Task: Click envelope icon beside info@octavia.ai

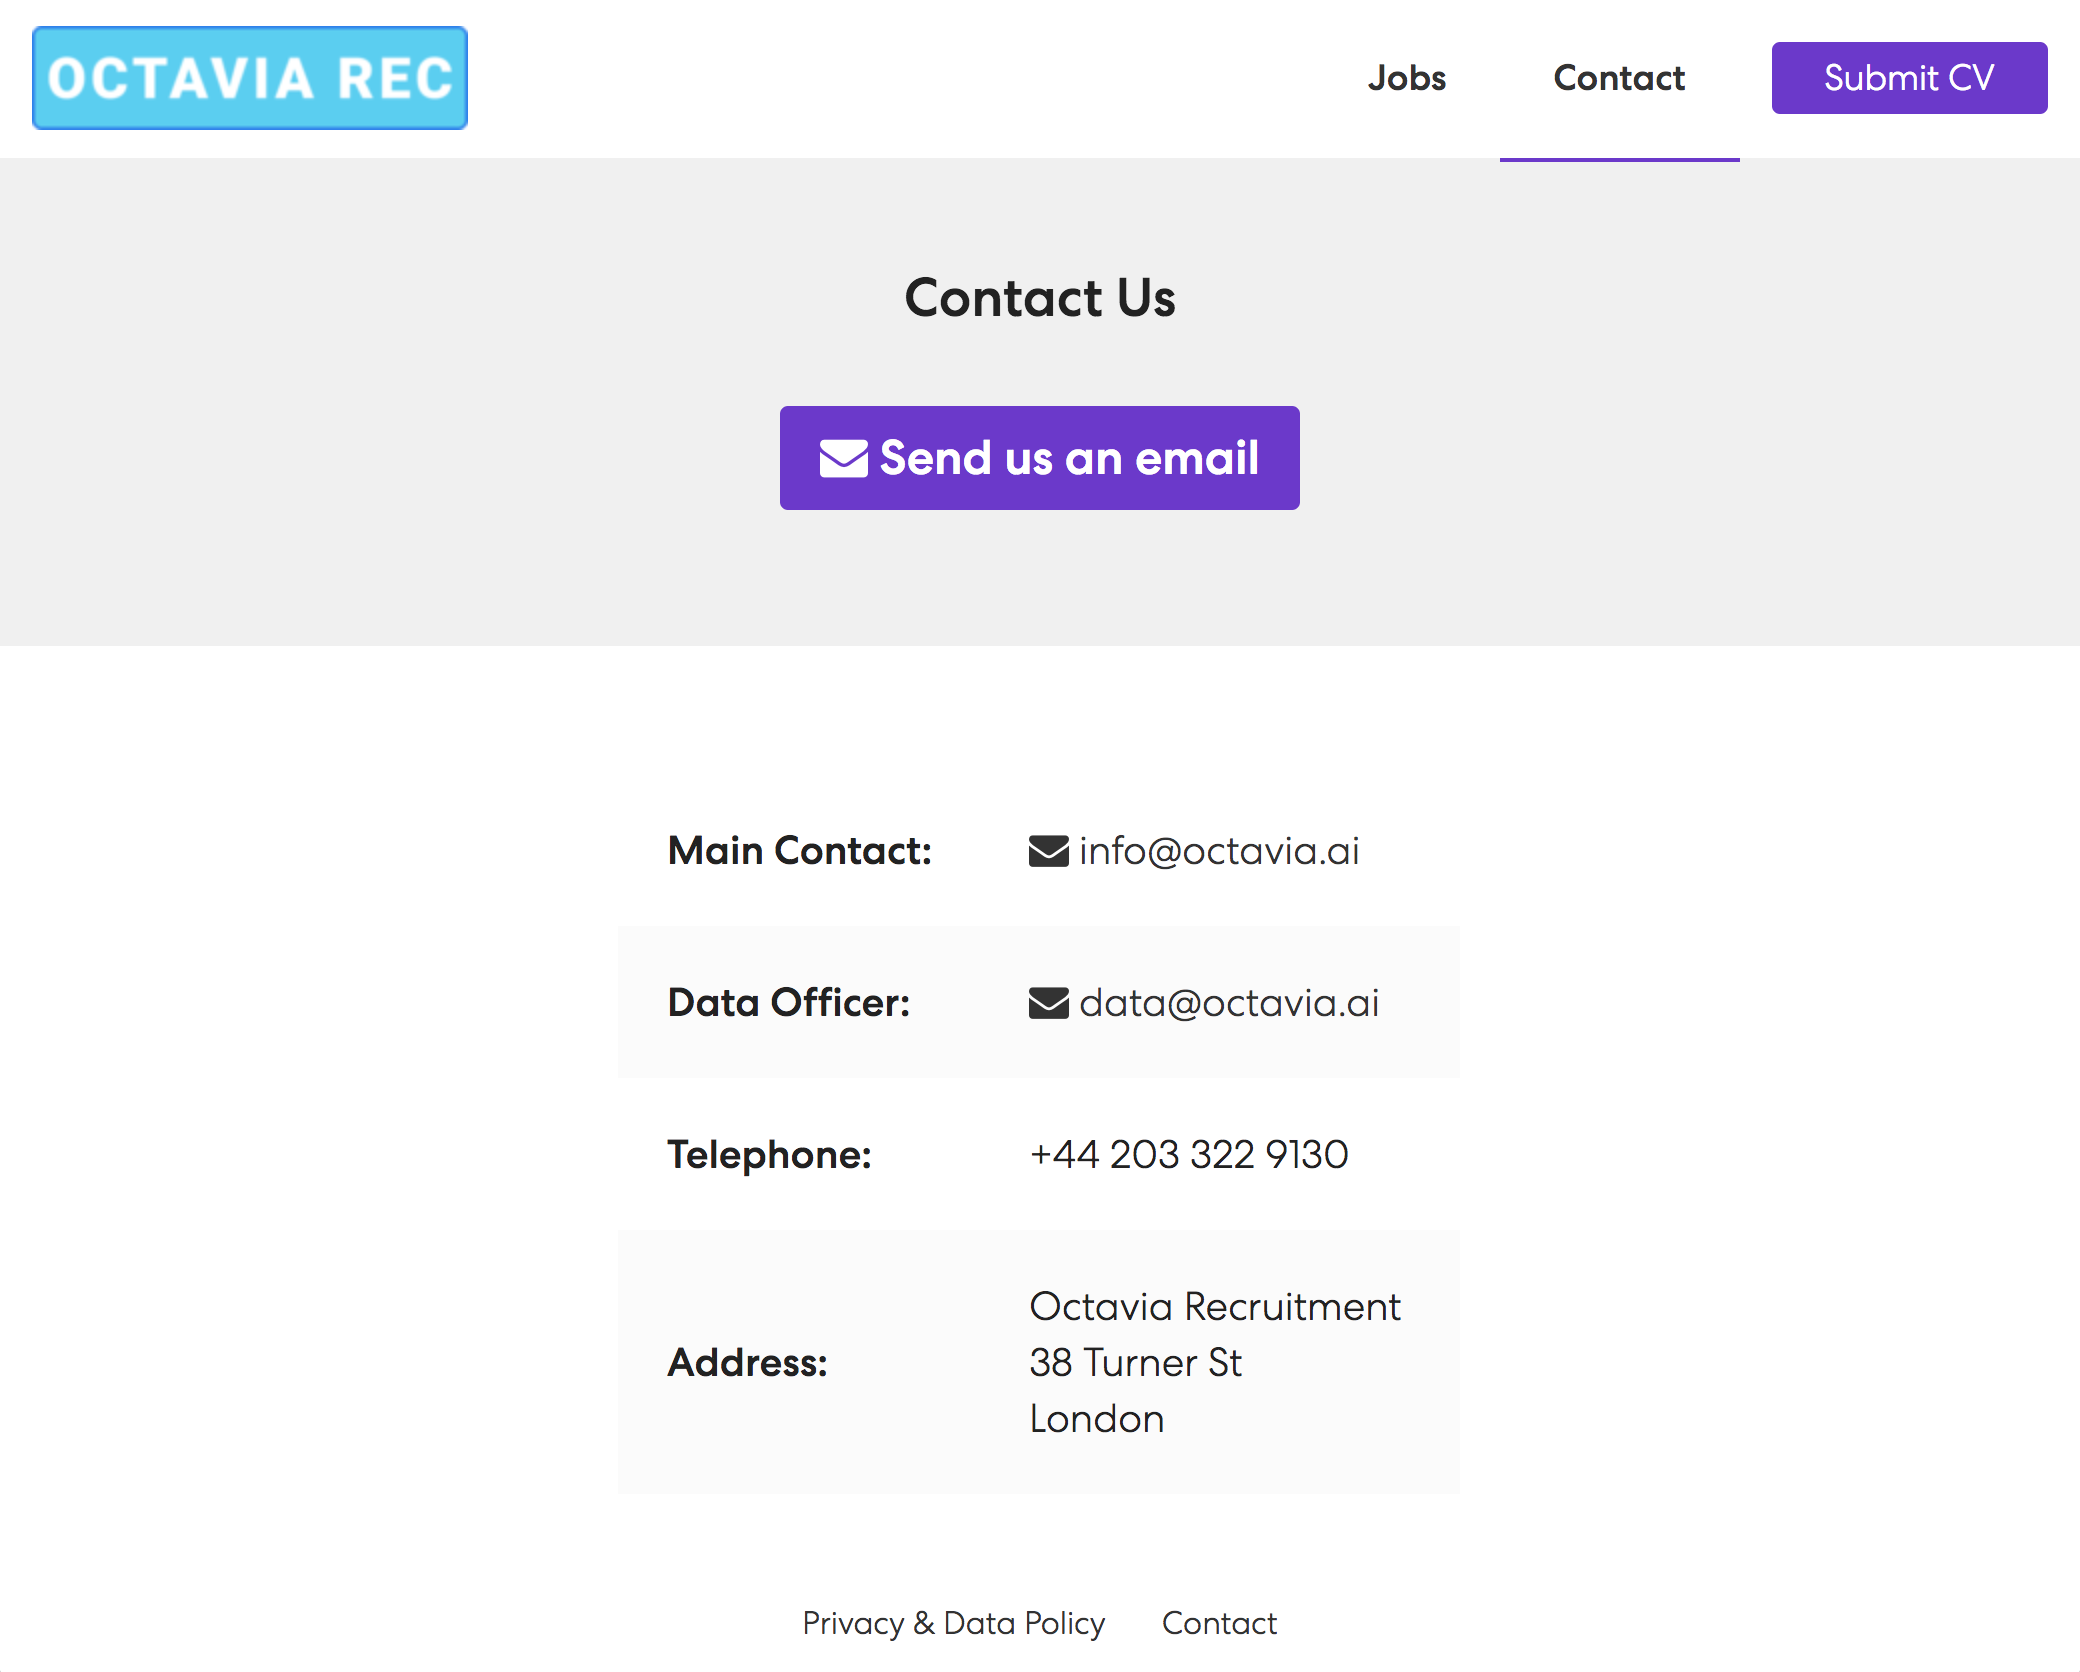Action: click(x=1048, y=851)
